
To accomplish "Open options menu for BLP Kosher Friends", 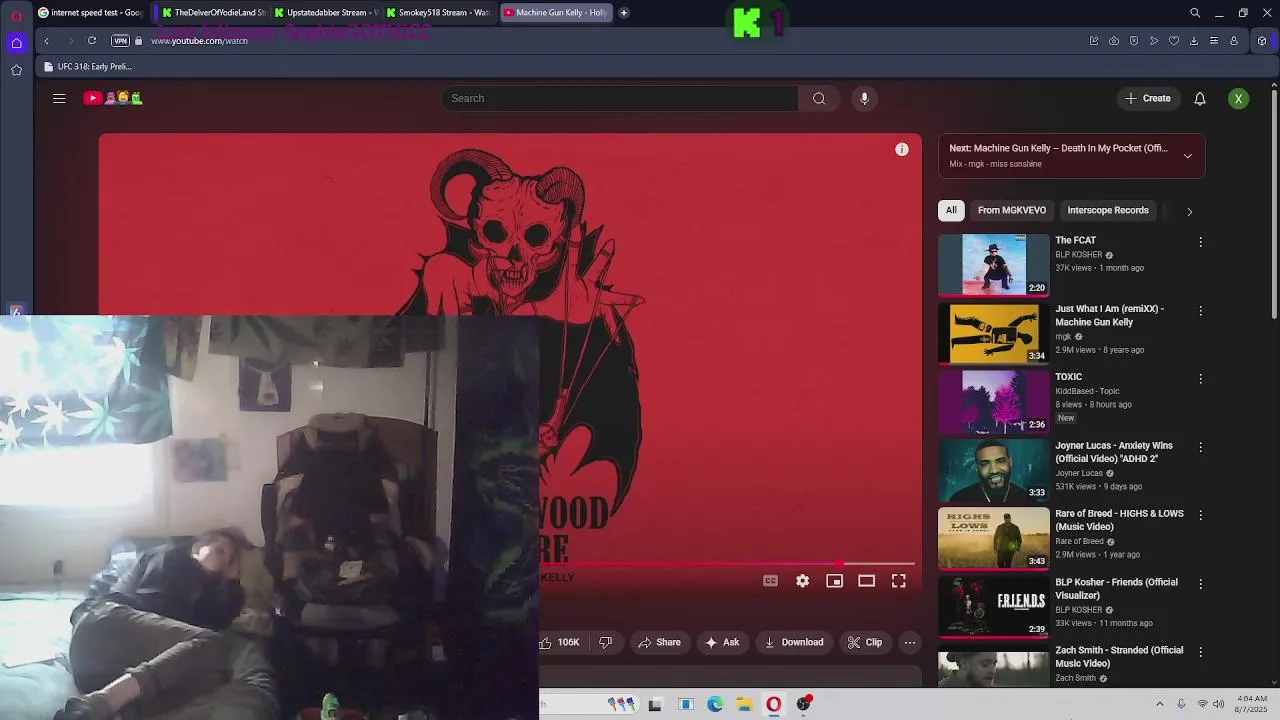I will [1200, 584].
